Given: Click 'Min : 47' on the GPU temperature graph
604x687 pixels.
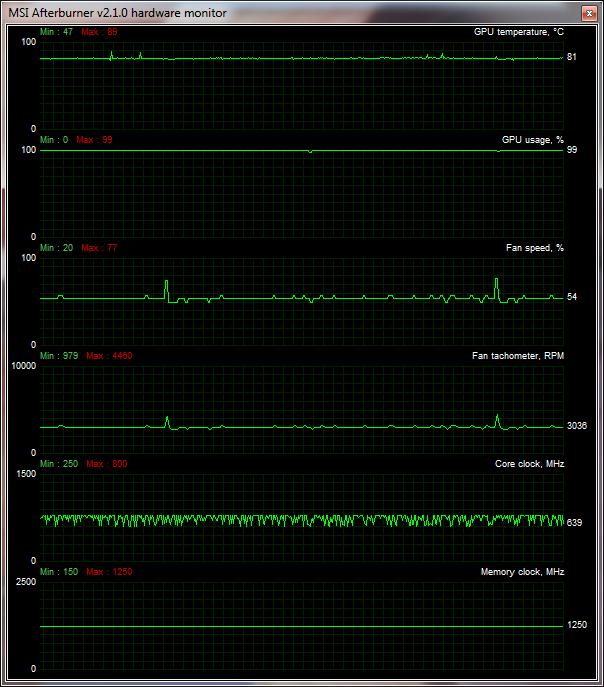Looking at the screenshot, I should pyautogui.click(x=57, y=32).
